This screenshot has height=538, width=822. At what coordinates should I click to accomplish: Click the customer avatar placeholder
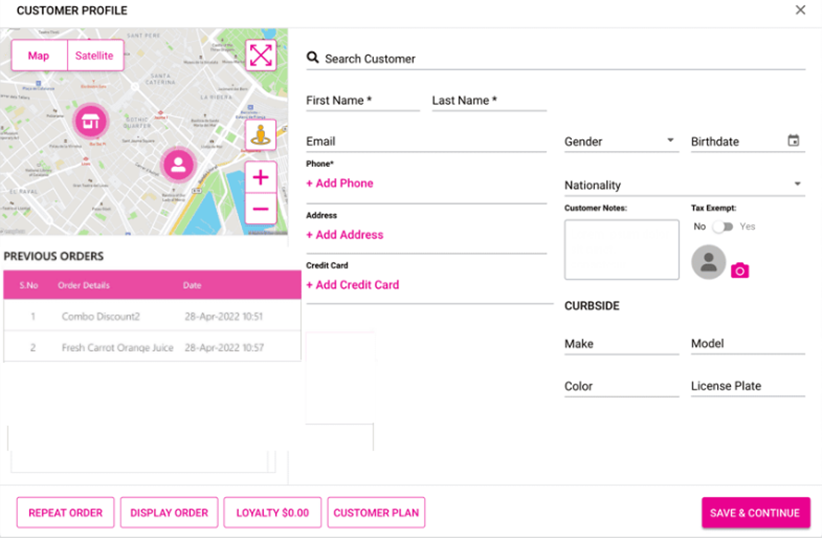click(708, 262)
